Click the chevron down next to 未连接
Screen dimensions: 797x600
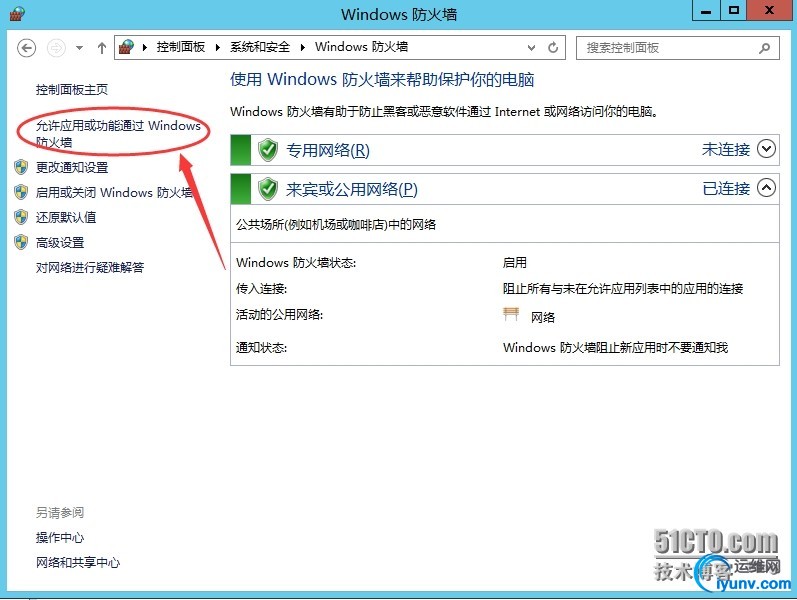pos(766,149)
